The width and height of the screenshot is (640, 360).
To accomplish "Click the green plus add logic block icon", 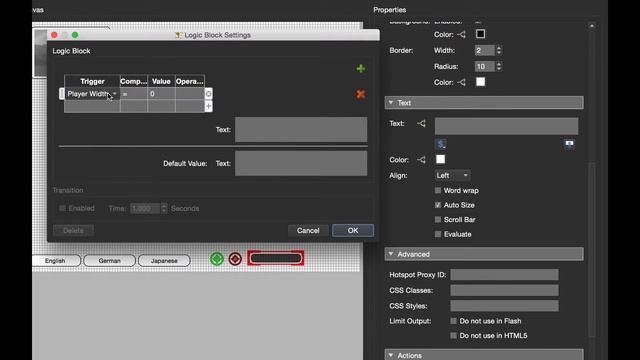I will point(360,69).
